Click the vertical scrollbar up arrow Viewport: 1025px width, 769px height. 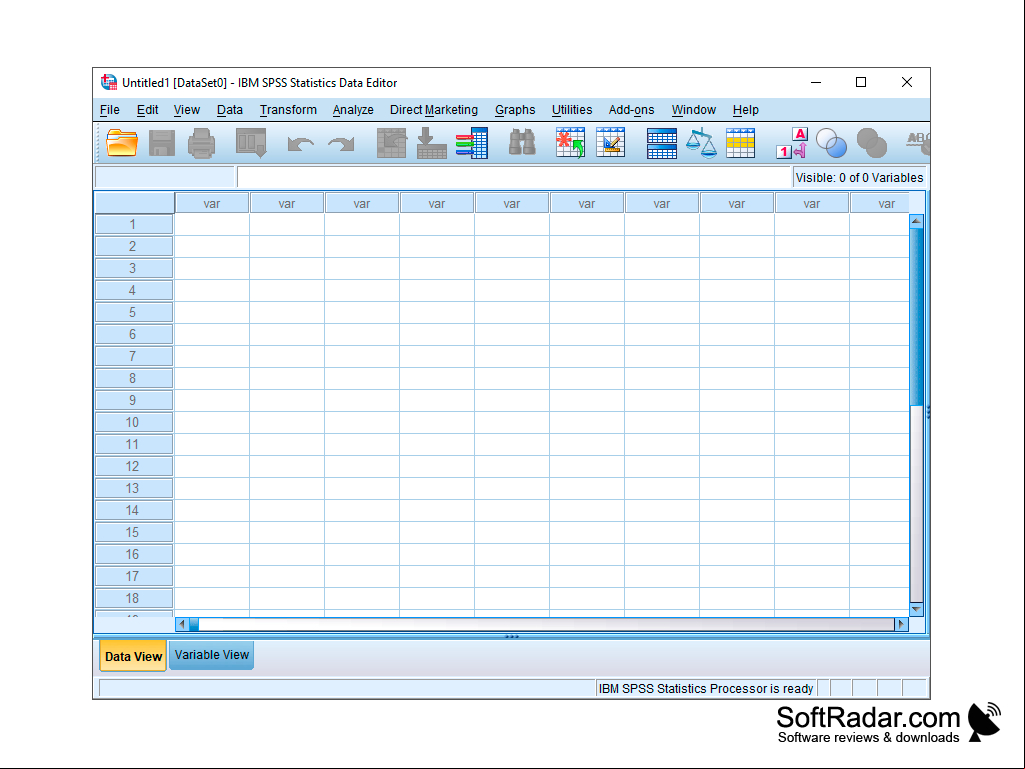(x=916, y=221)
